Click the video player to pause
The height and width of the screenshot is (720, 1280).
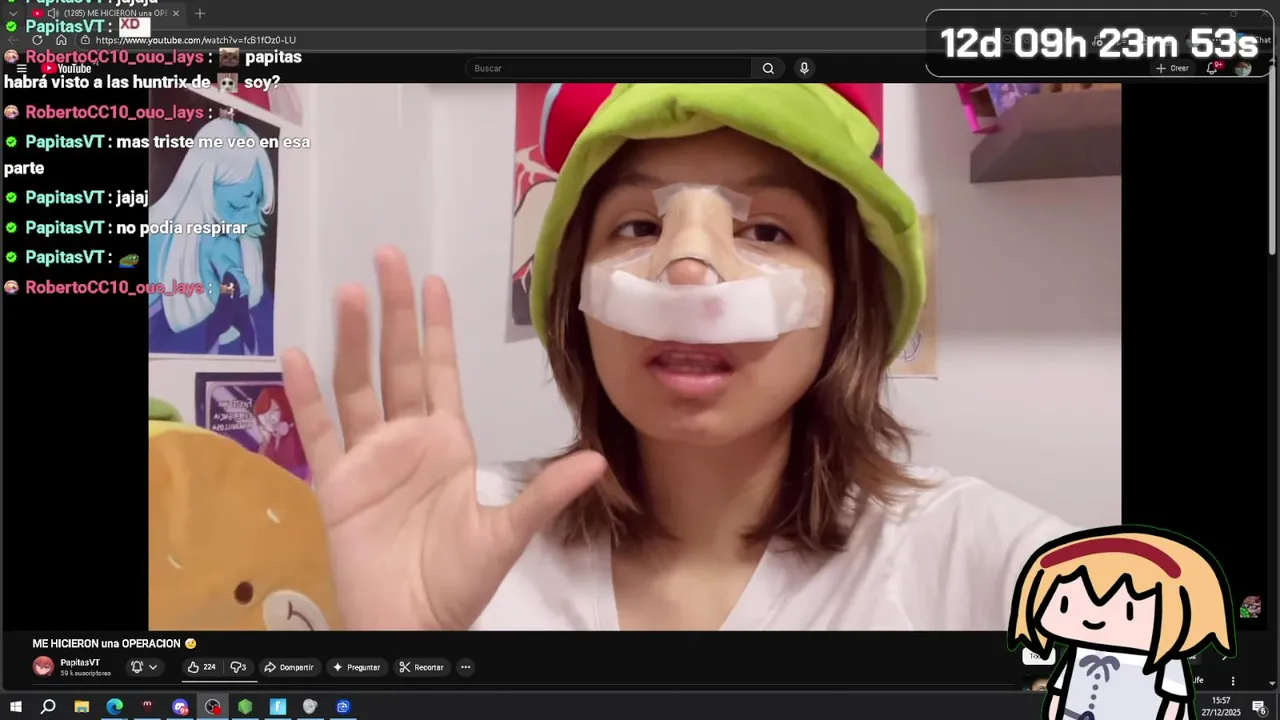(x=634, y=356)
